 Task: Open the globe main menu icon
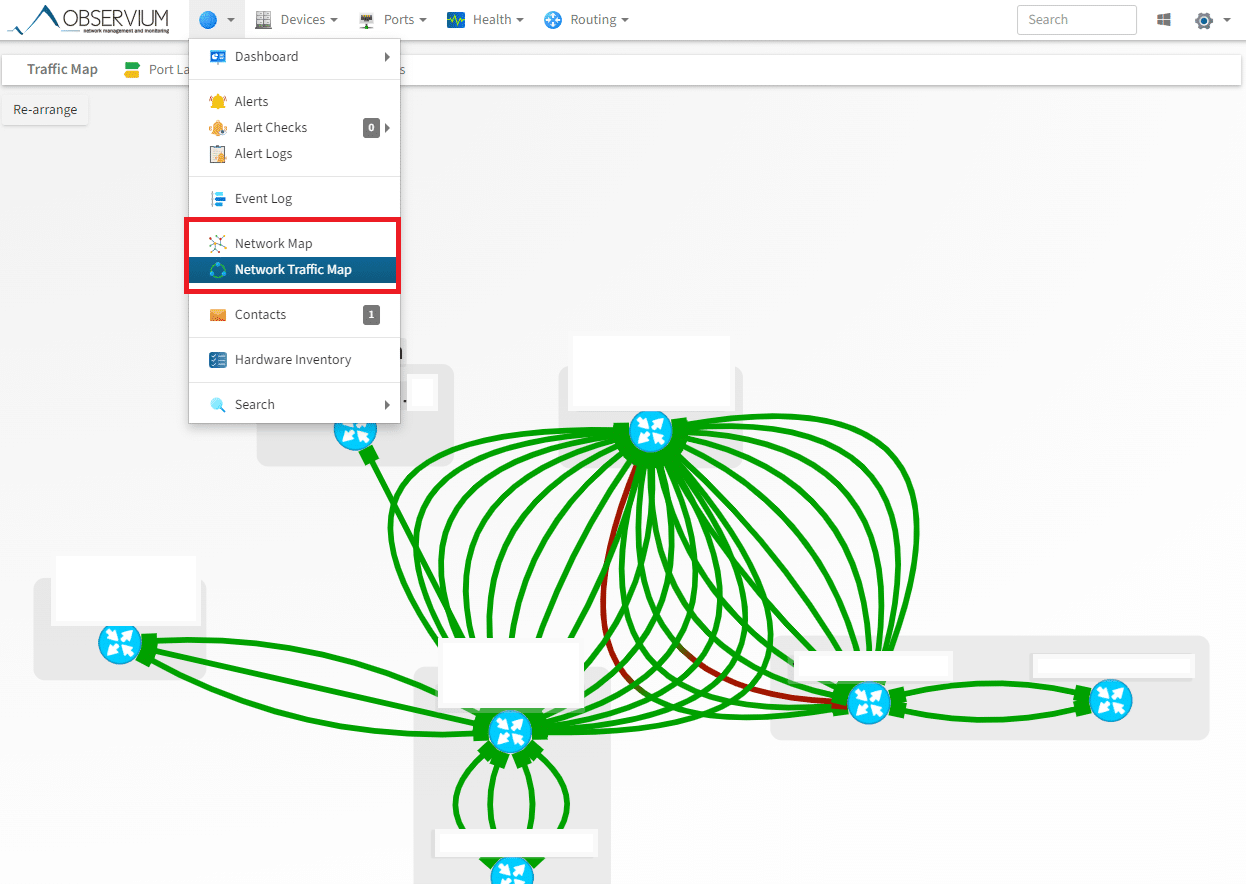208,20
